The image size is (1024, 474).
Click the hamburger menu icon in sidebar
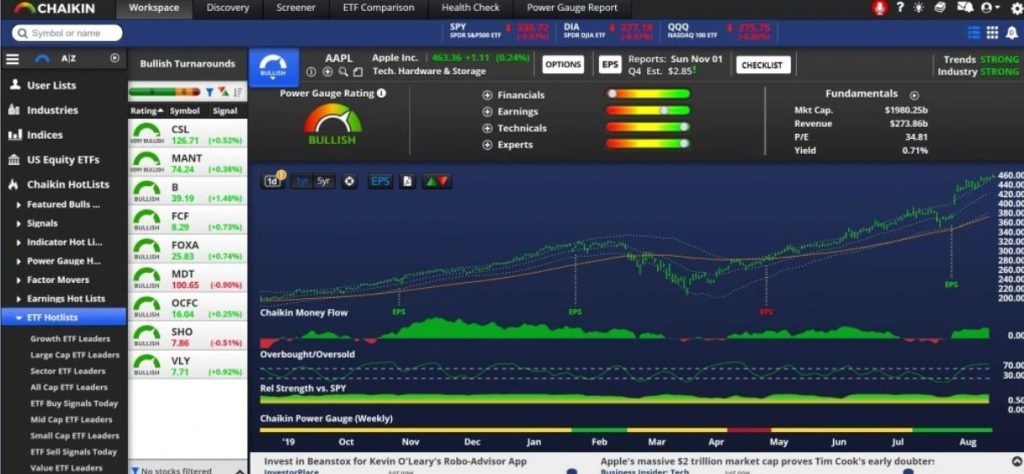(x=13, y=59)
